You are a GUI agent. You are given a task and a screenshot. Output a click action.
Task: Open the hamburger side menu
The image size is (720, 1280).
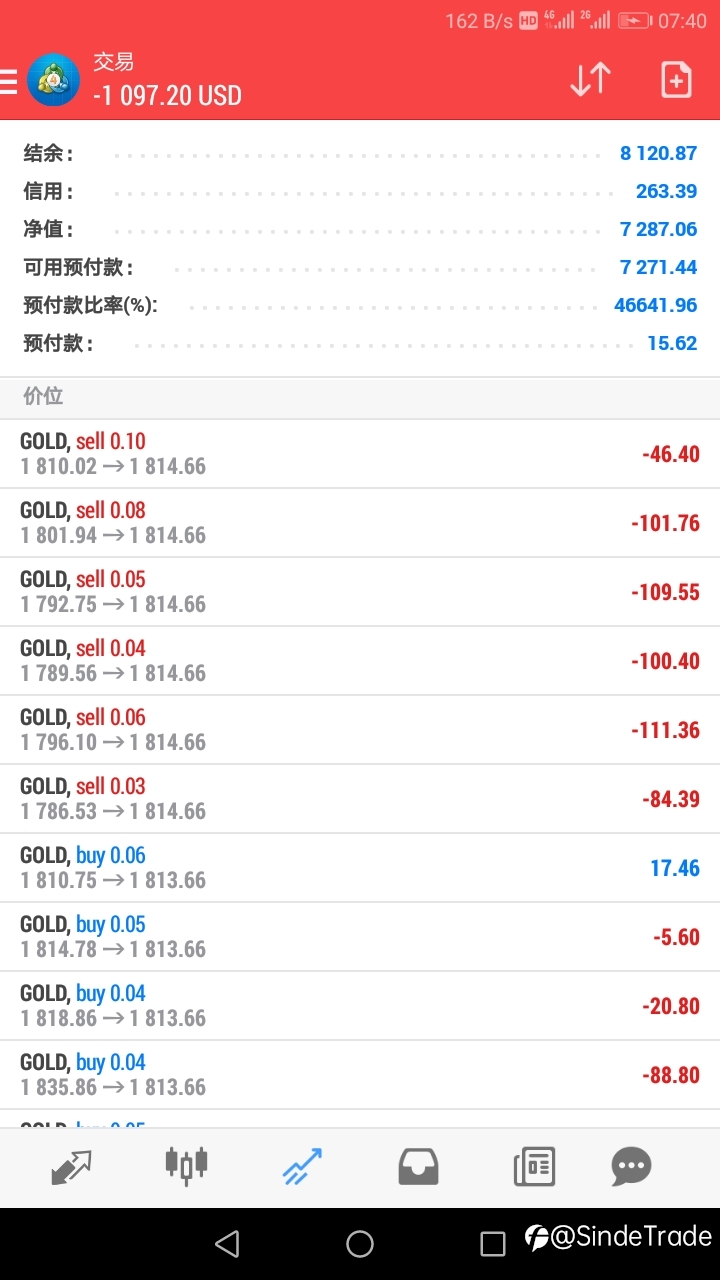click(x=8, y=80)
